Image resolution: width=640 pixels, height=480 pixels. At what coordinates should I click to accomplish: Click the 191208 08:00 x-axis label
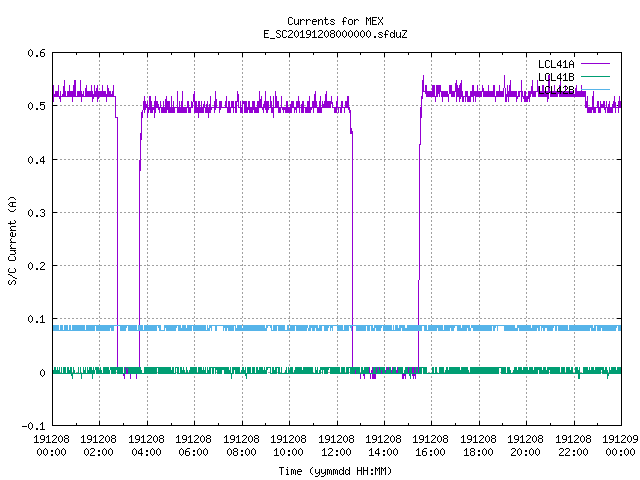(241, 445)
